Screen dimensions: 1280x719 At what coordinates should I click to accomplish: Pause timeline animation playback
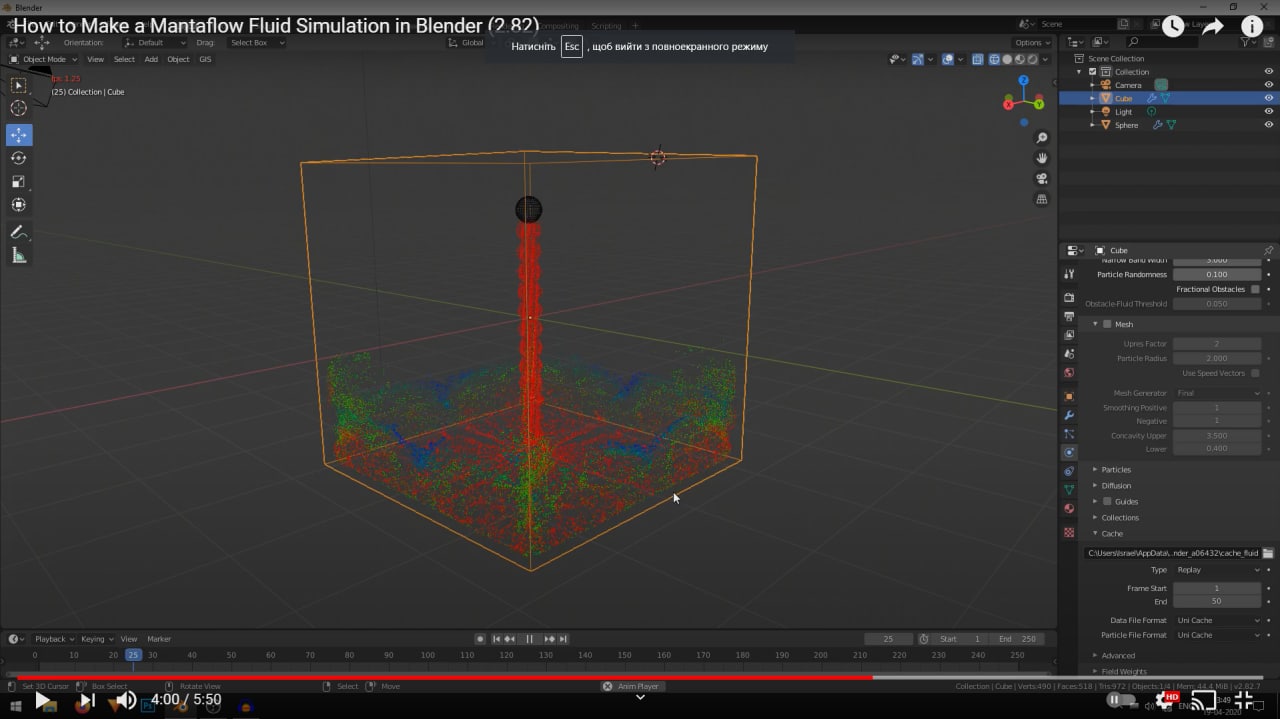(530, 639)
